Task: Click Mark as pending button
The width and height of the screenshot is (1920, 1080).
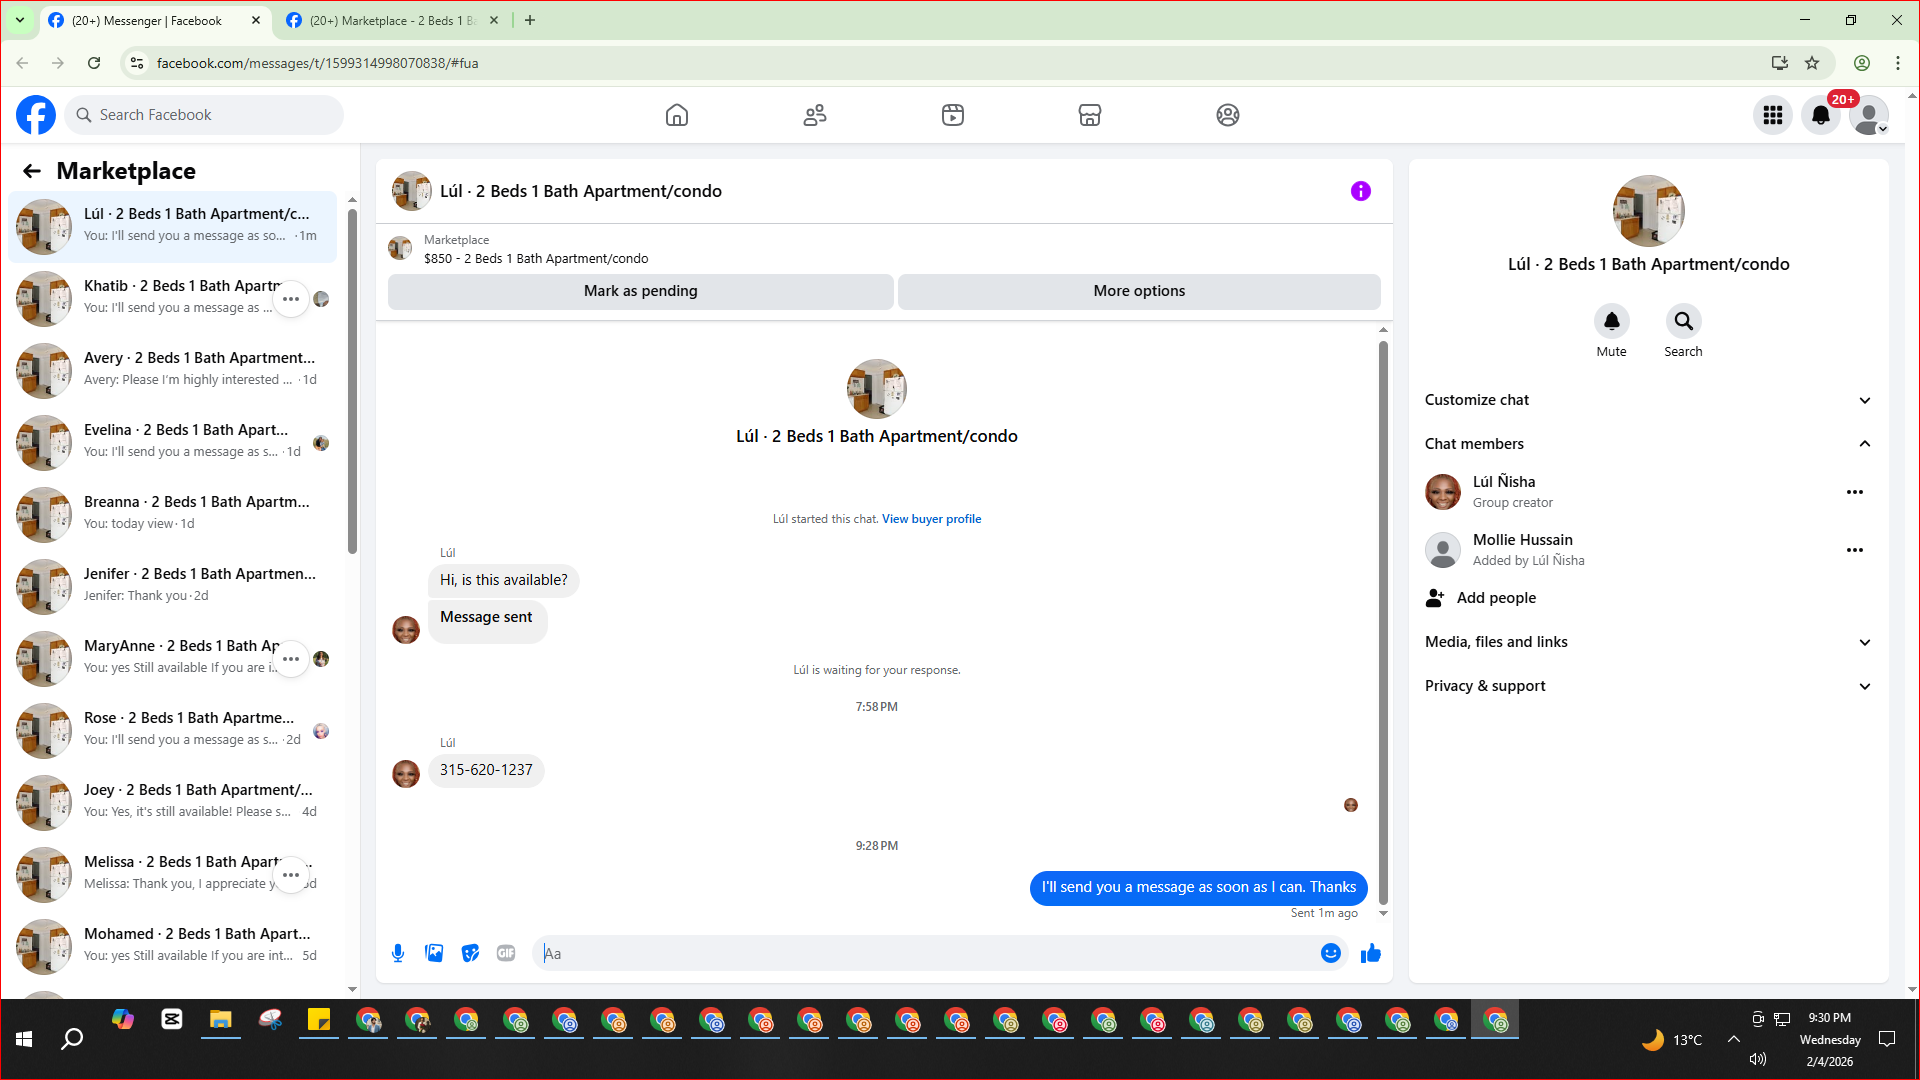Action: [x=640, y=291]
